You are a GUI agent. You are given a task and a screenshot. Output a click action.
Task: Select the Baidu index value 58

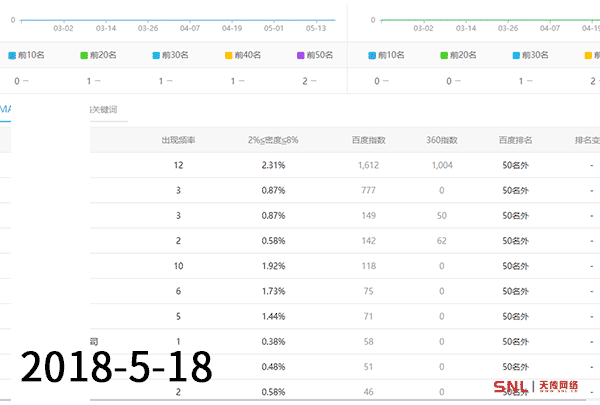368,341
